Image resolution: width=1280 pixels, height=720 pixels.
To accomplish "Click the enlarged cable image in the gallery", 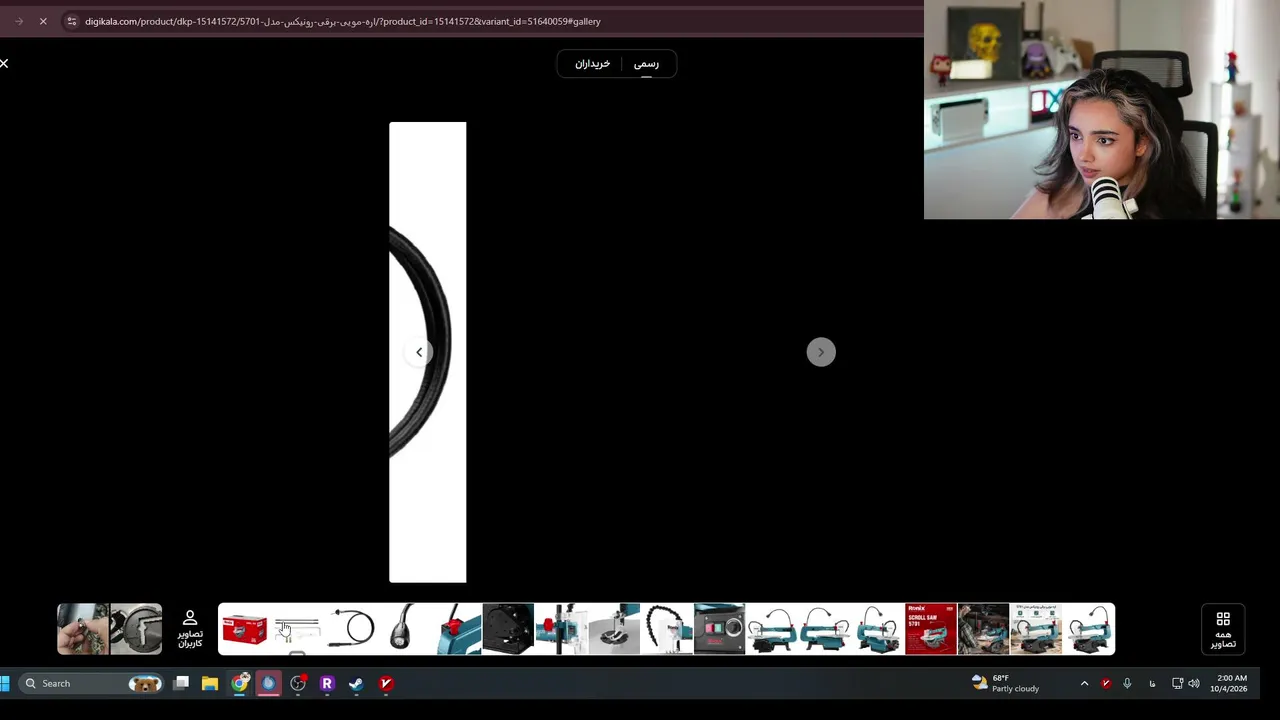I will pyautogui.click(x=428, y=352).
